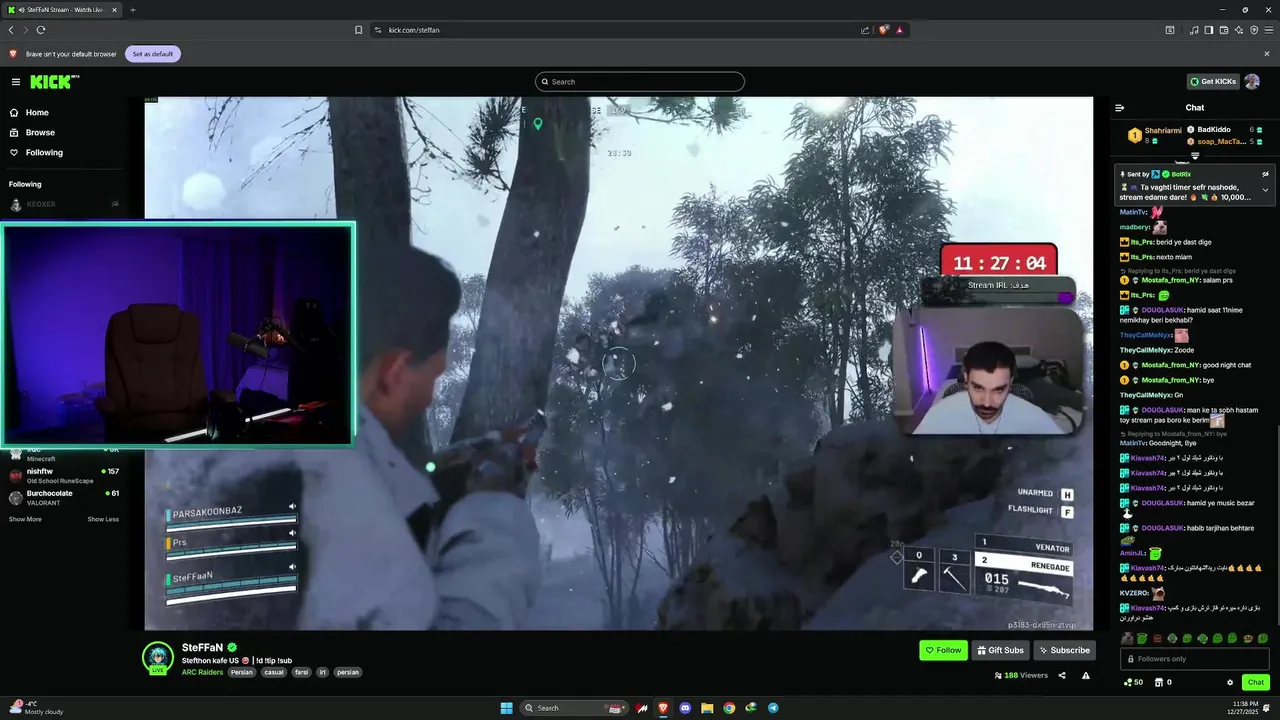Image resolution: width=1280 pixels, height=720 pixels.
Task: Open the Brave Wallet icon
Action: [x=1224, y=30]
